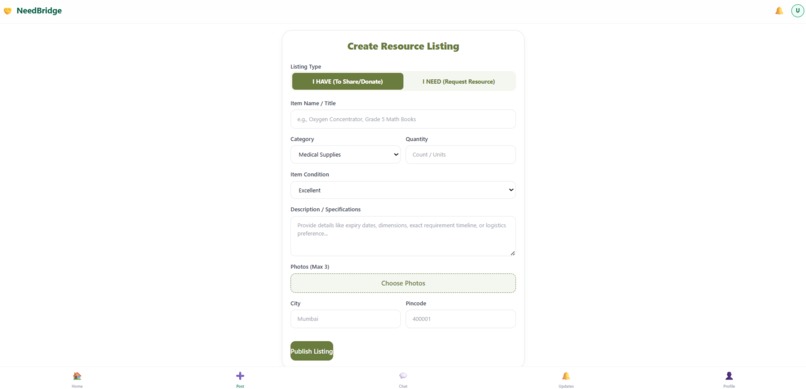The width and height of the screenshot is (806, 389).
Task: Click the Pincode input field
Action: point(461,319)
